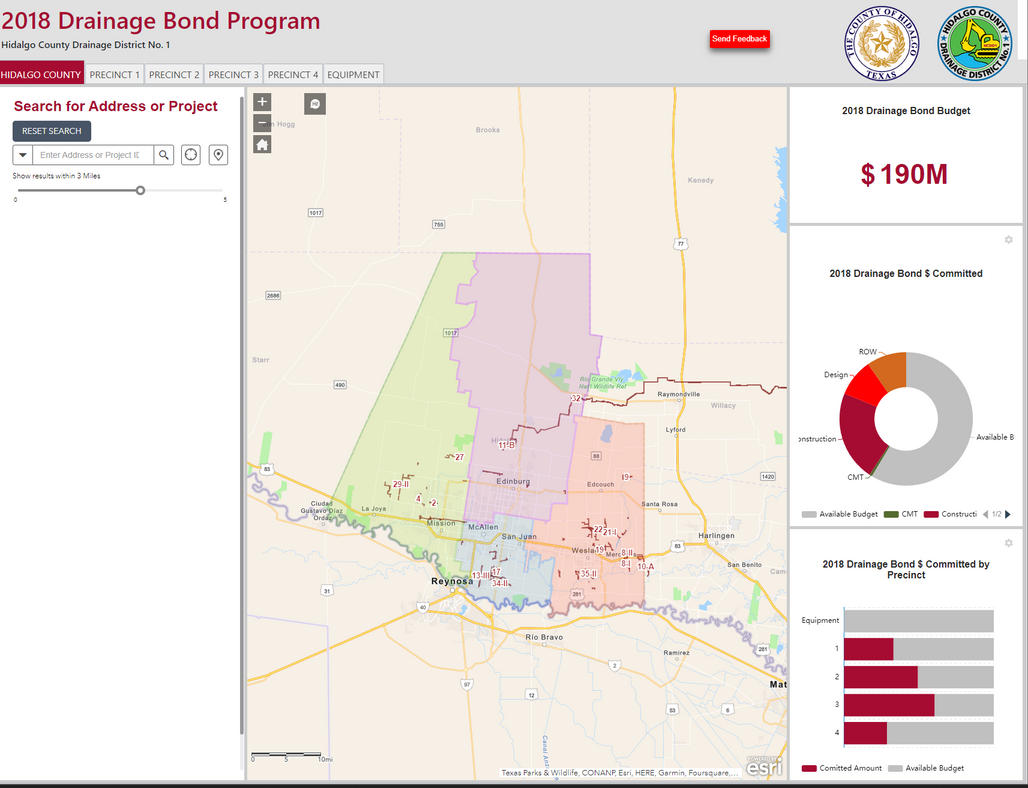Open search source dropdown arrow
Image resolution: width=1028 pixels, height=788 pixels.
click(22, 155)
